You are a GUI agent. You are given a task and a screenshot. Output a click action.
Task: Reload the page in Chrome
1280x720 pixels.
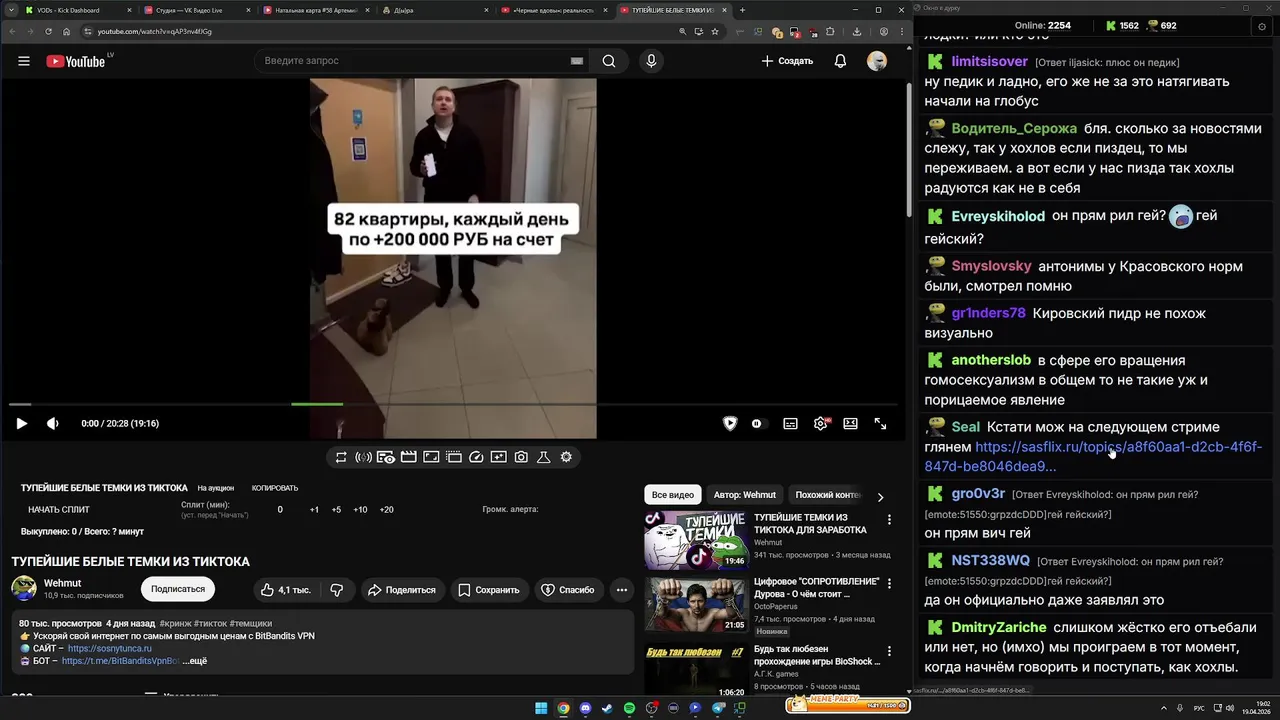pyautogui.click(x=48, y=31)
